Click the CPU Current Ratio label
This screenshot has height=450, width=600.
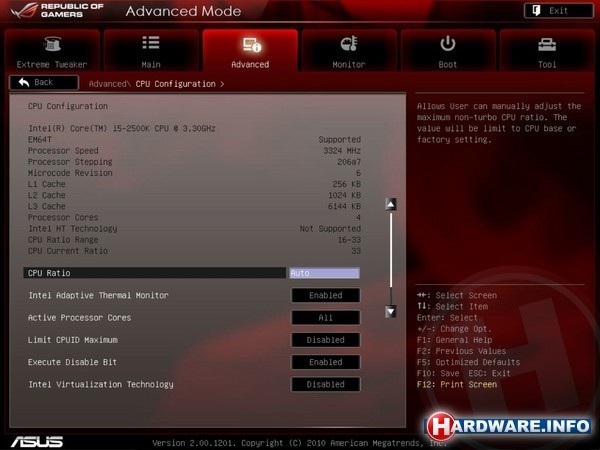click(68, 251)
